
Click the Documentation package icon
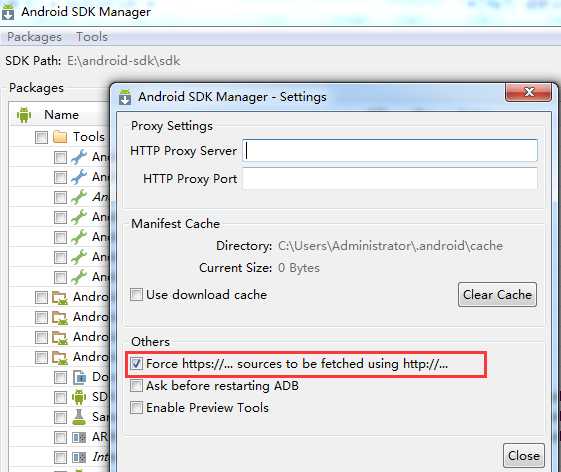(79, 377)
